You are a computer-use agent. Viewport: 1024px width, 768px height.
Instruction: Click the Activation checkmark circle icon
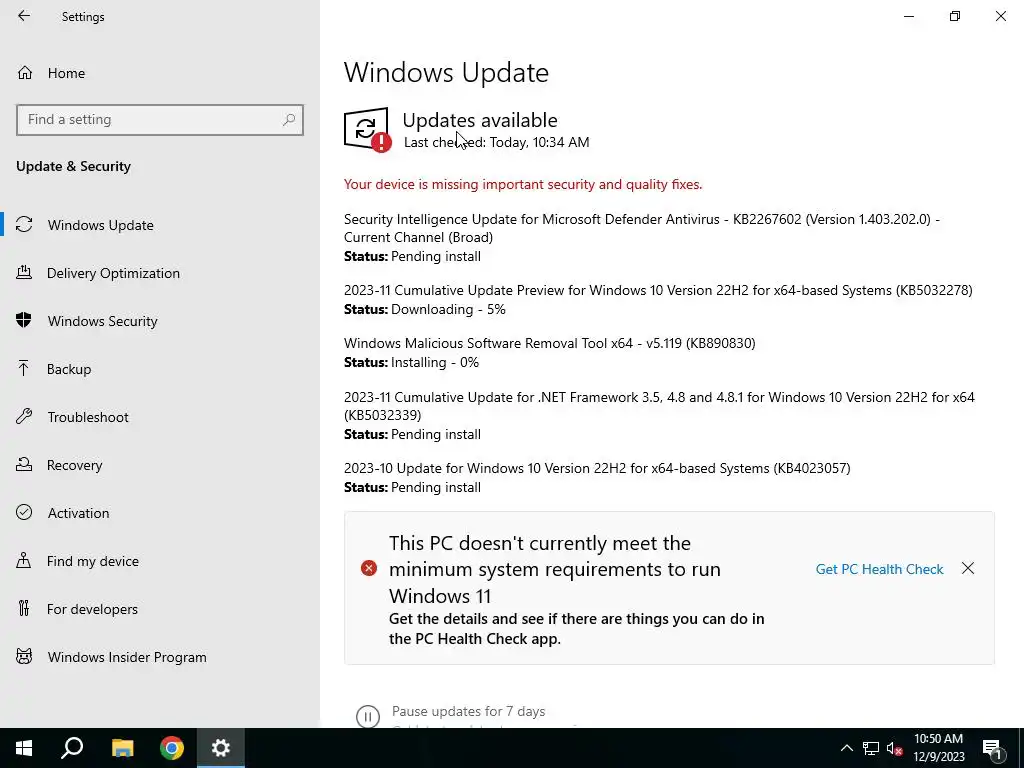[x=24, y=512]
